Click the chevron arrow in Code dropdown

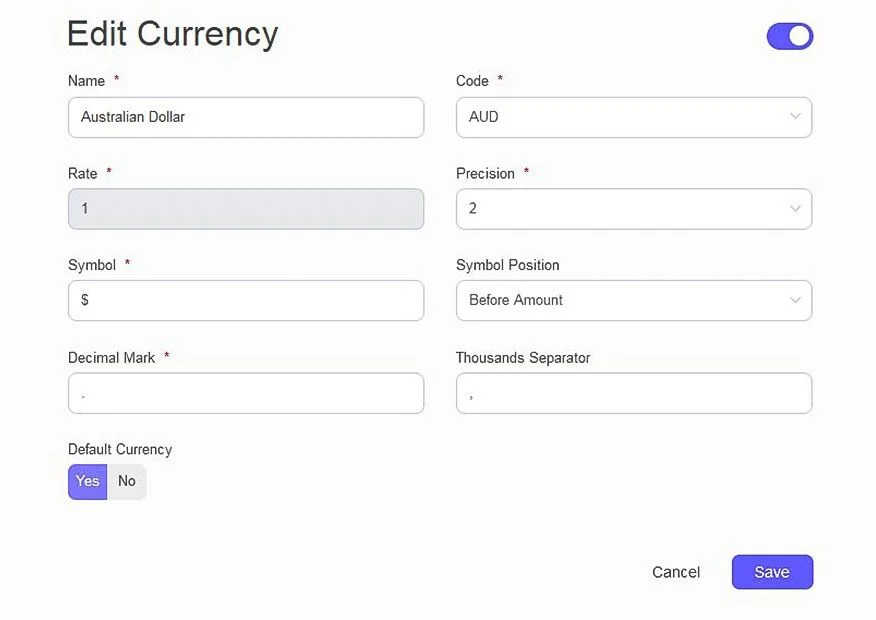pos(795,117)
